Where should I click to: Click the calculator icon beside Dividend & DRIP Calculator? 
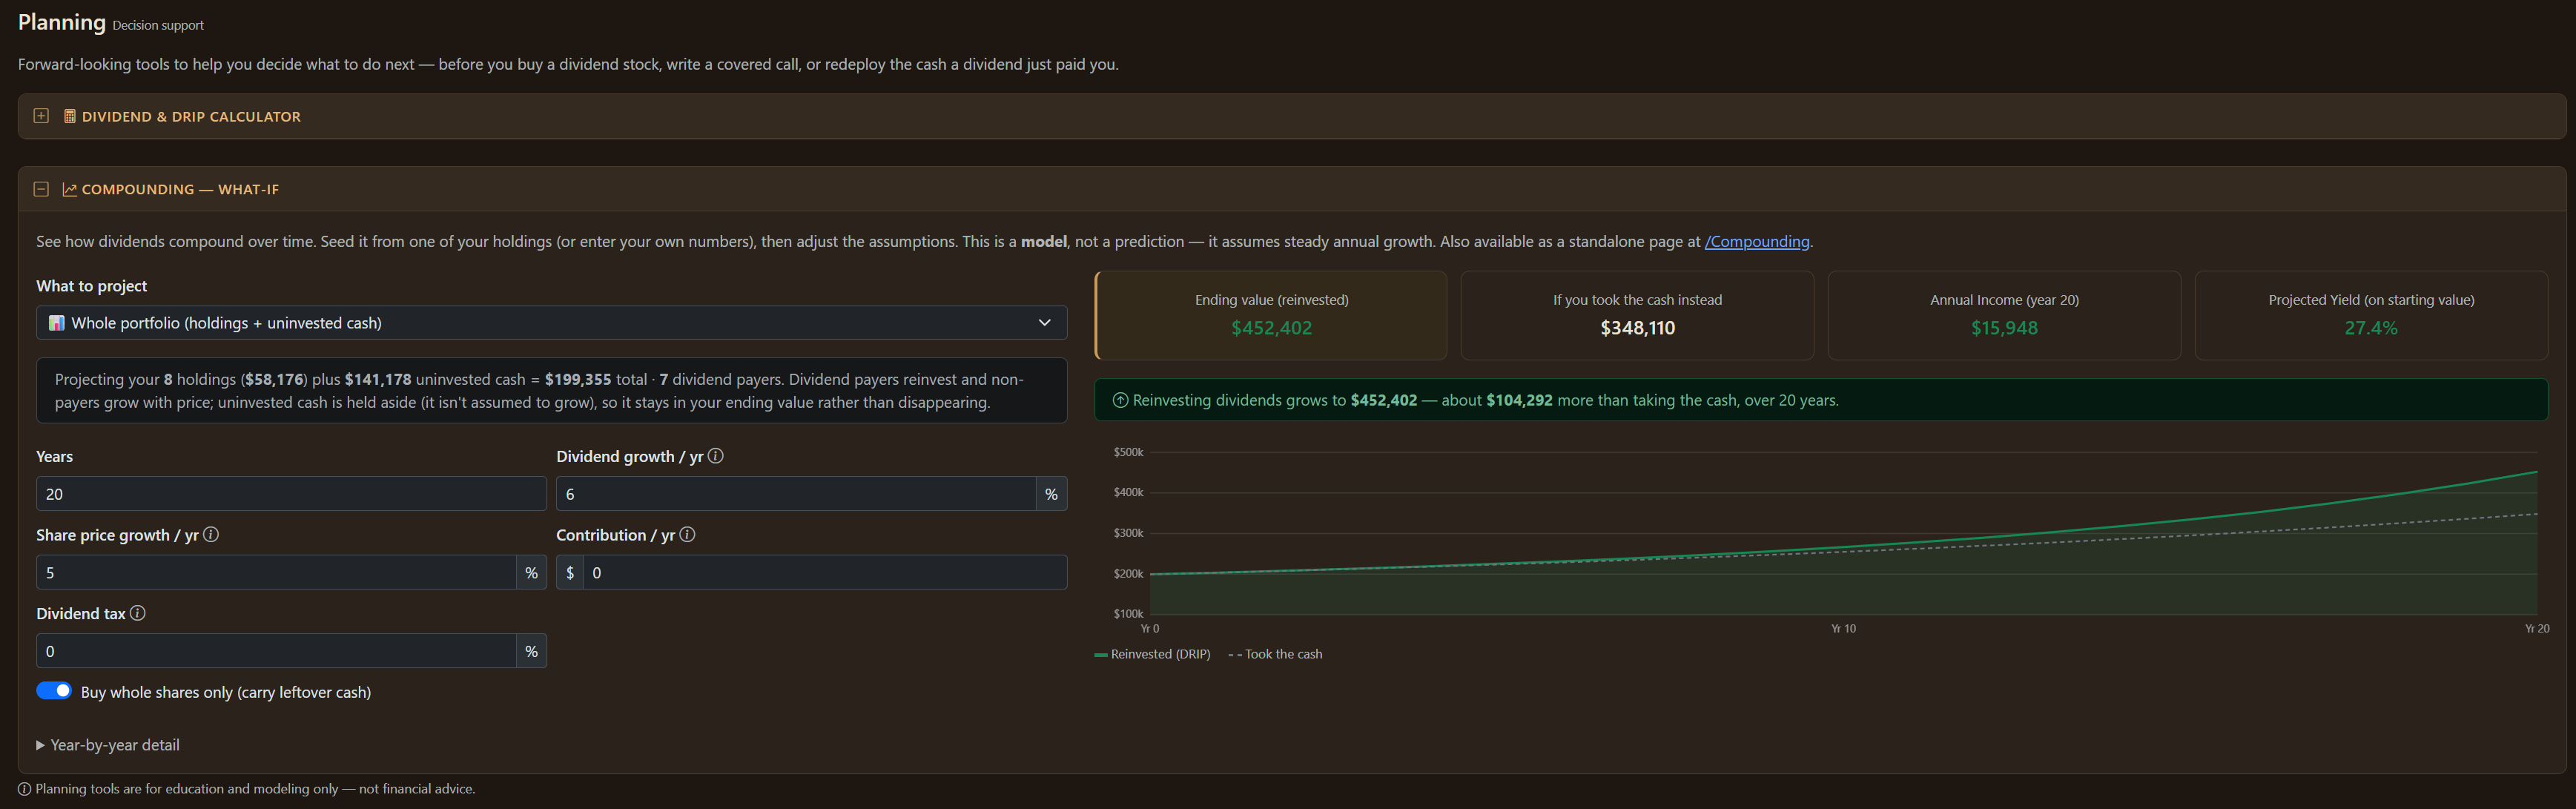[x=70, y=116]
